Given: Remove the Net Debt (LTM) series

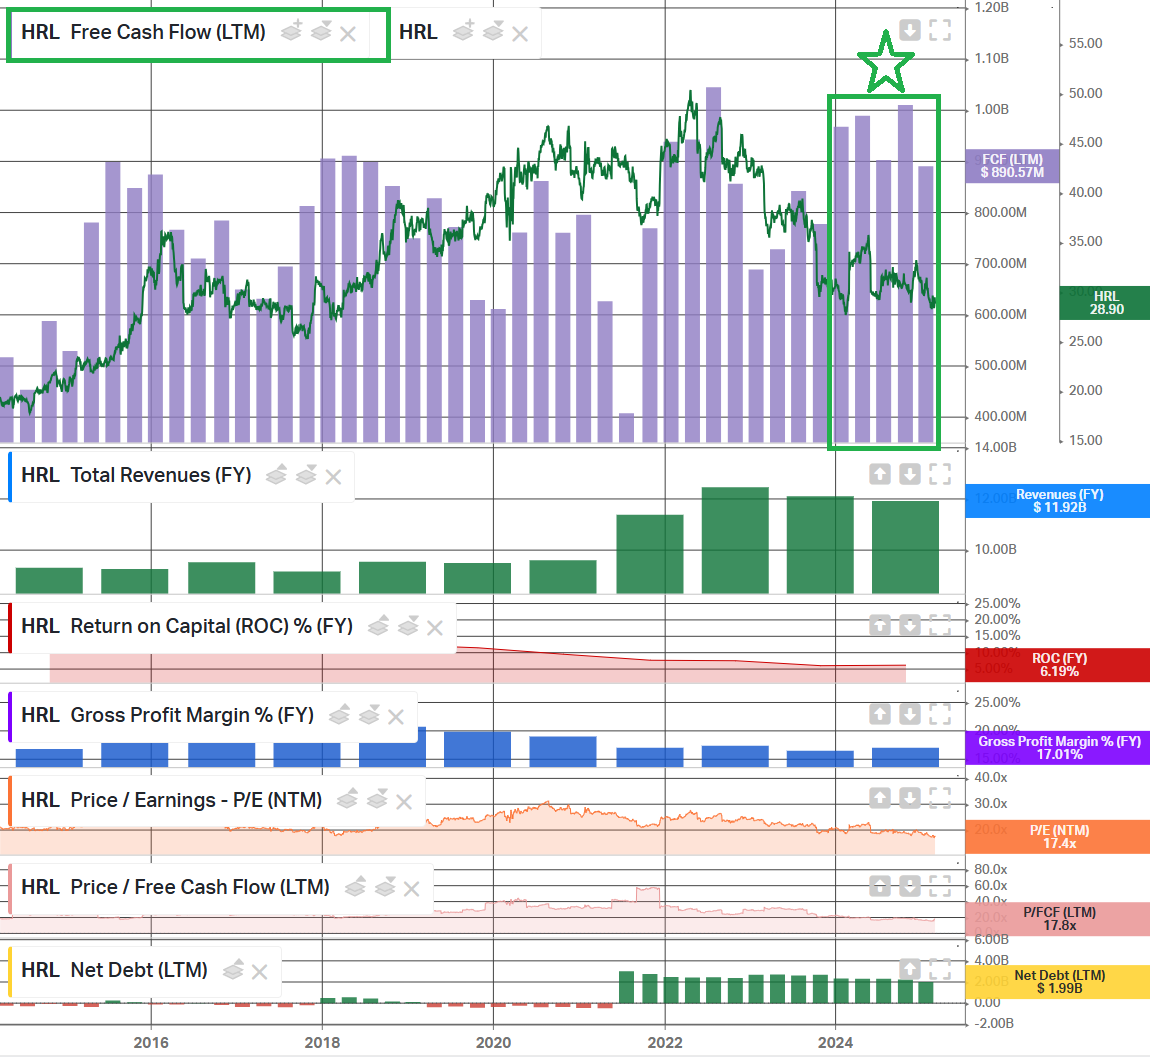Looking at the screenshot, I should pos(260,972).
